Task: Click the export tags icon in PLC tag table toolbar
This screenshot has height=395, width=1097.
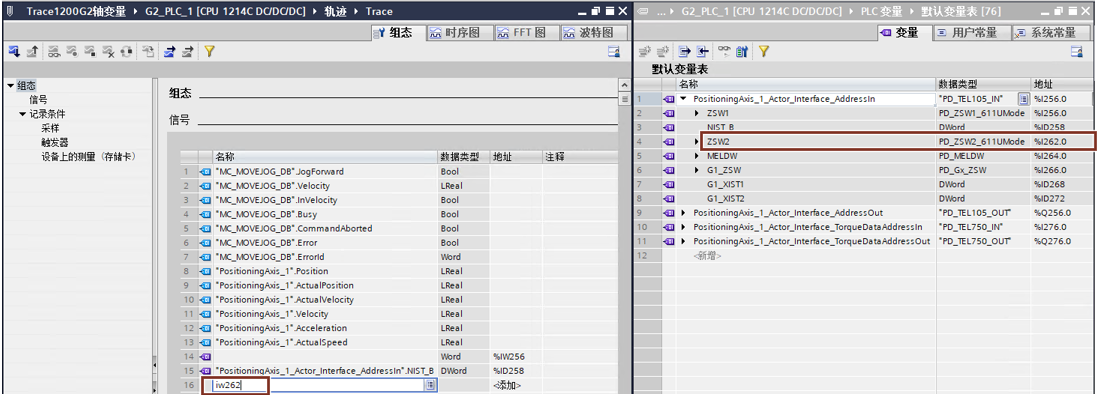Action: coord(685,51)
